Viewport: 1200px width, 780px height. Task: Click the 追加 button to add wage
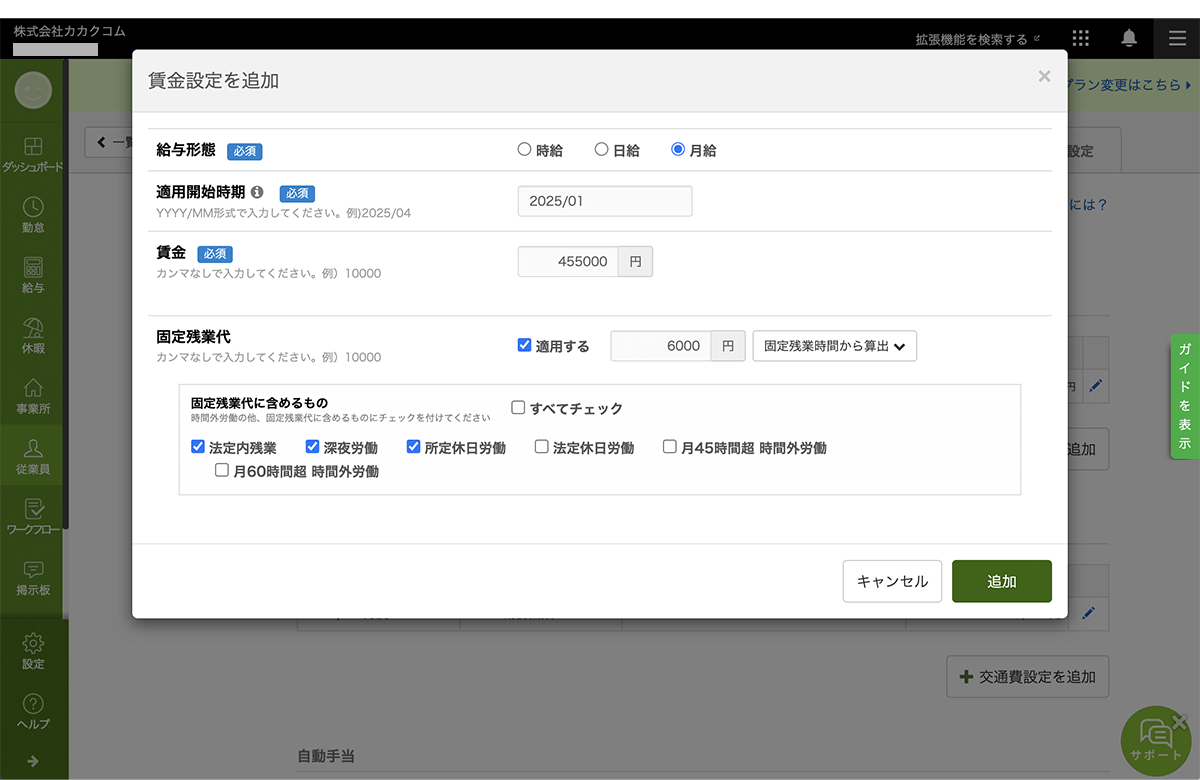(x=1001, y=581)
